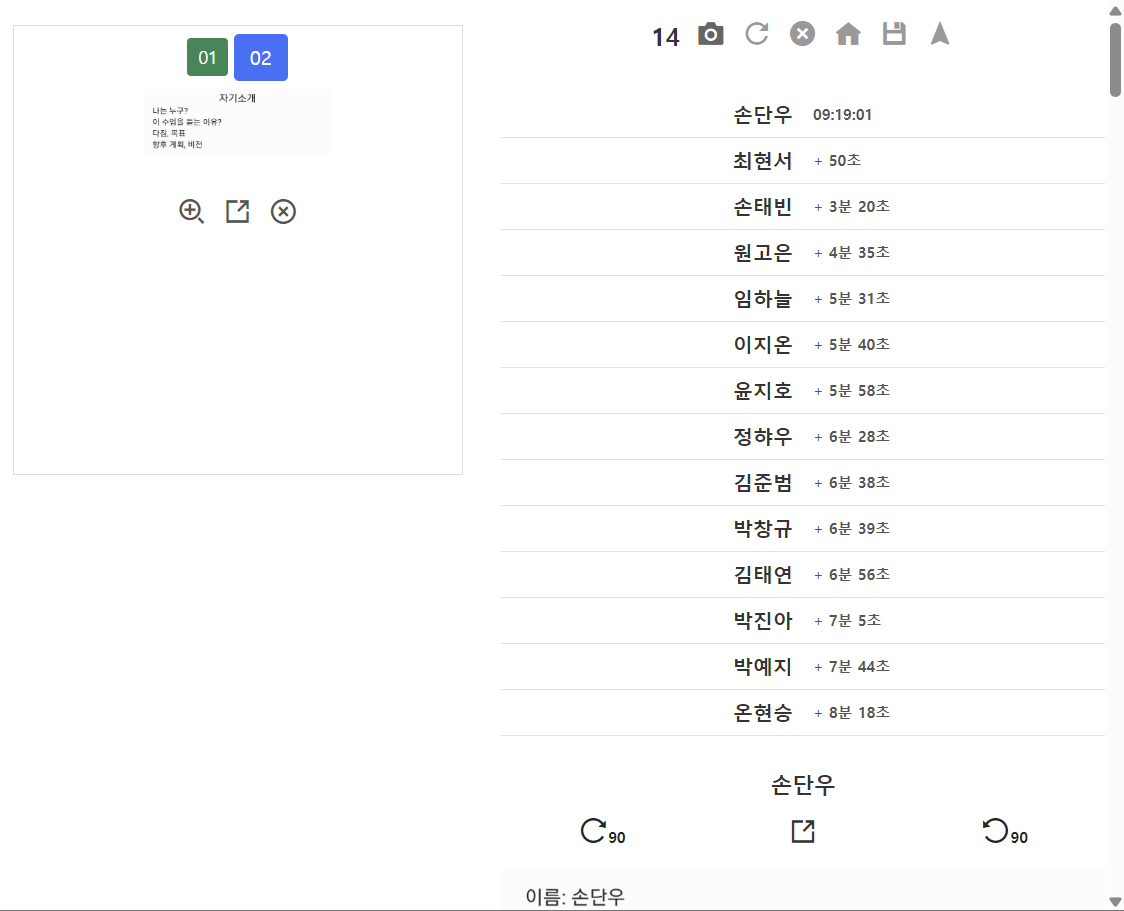This screenshot has height=911, width=1124.
Task: Click the navigation arrow icon
Action: 940,34
